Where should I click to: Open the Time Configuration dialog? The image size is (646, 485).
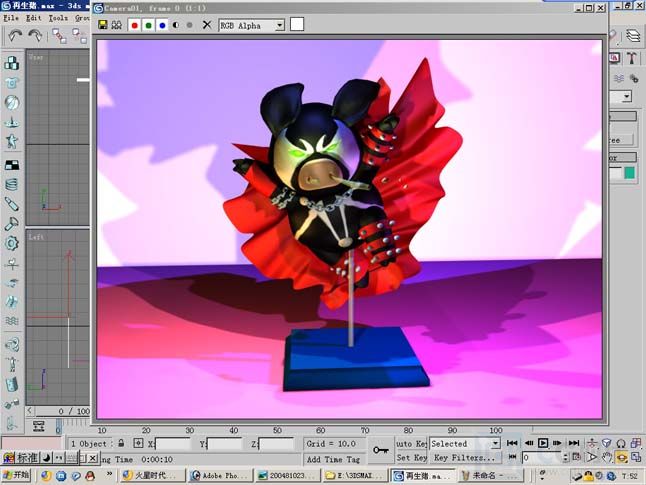click(577, 457)
